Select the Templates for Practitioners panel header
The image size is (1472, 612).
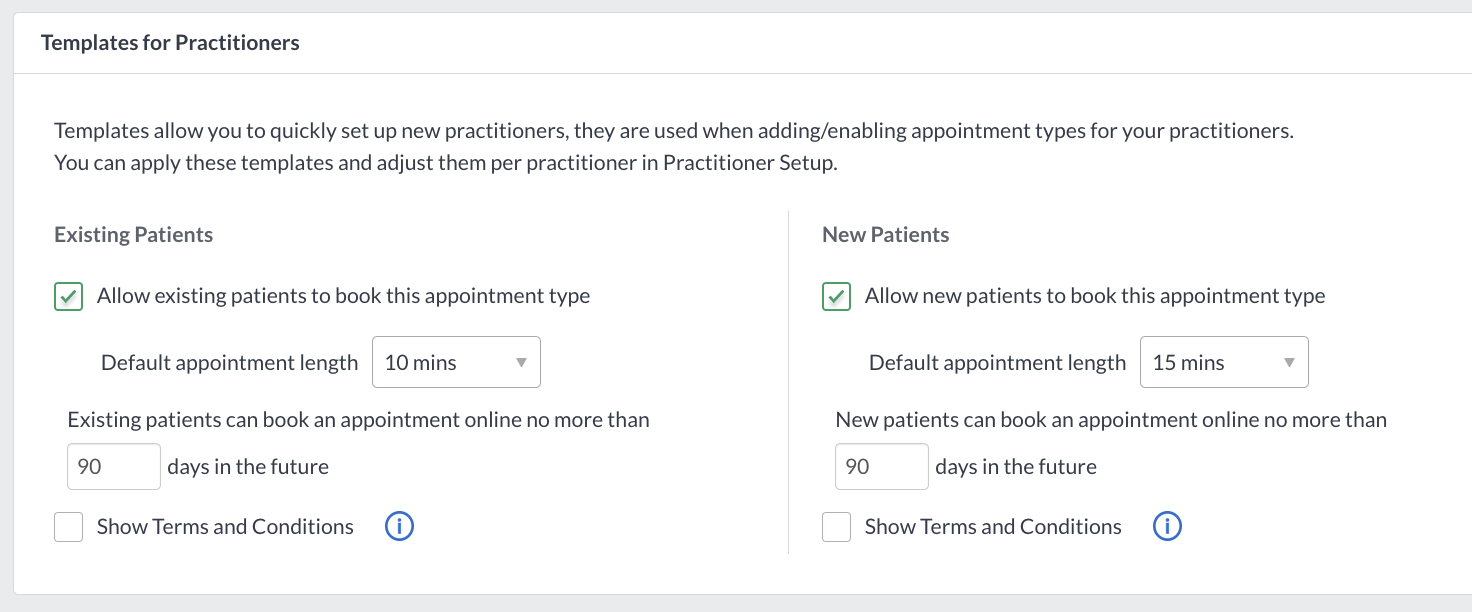[170, 43]
